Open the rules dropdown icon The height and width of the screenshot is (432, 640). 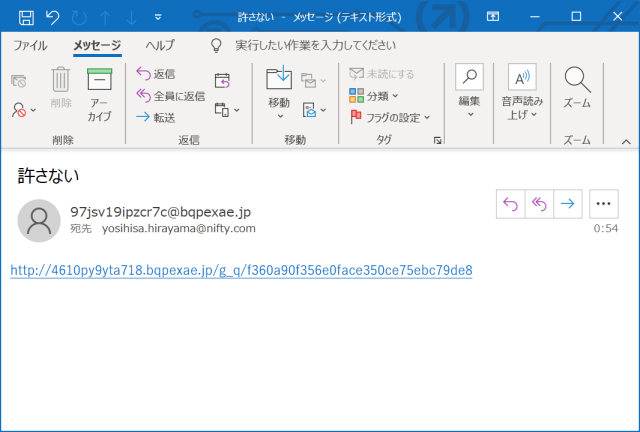pos(313,80)
